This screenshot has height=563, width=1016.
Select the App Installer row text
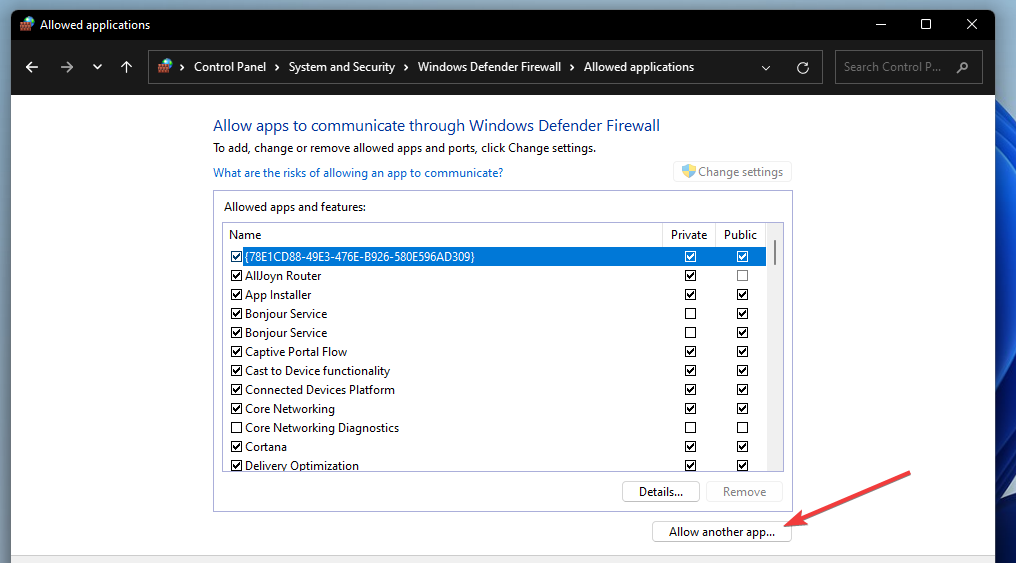click(278, 295)
